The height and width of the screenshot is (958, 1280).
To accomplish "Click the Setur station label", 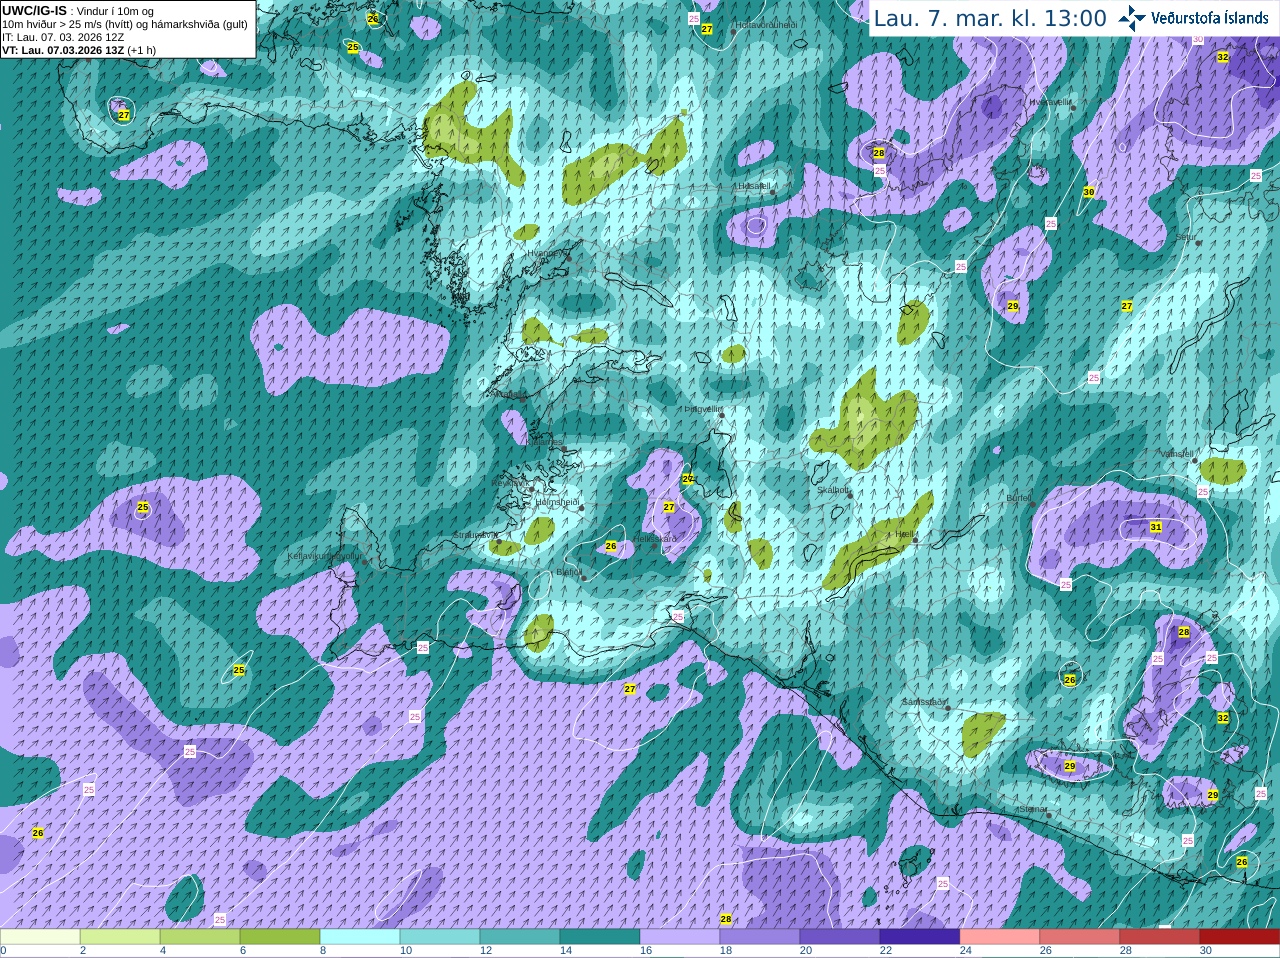I will point(1186,237).
